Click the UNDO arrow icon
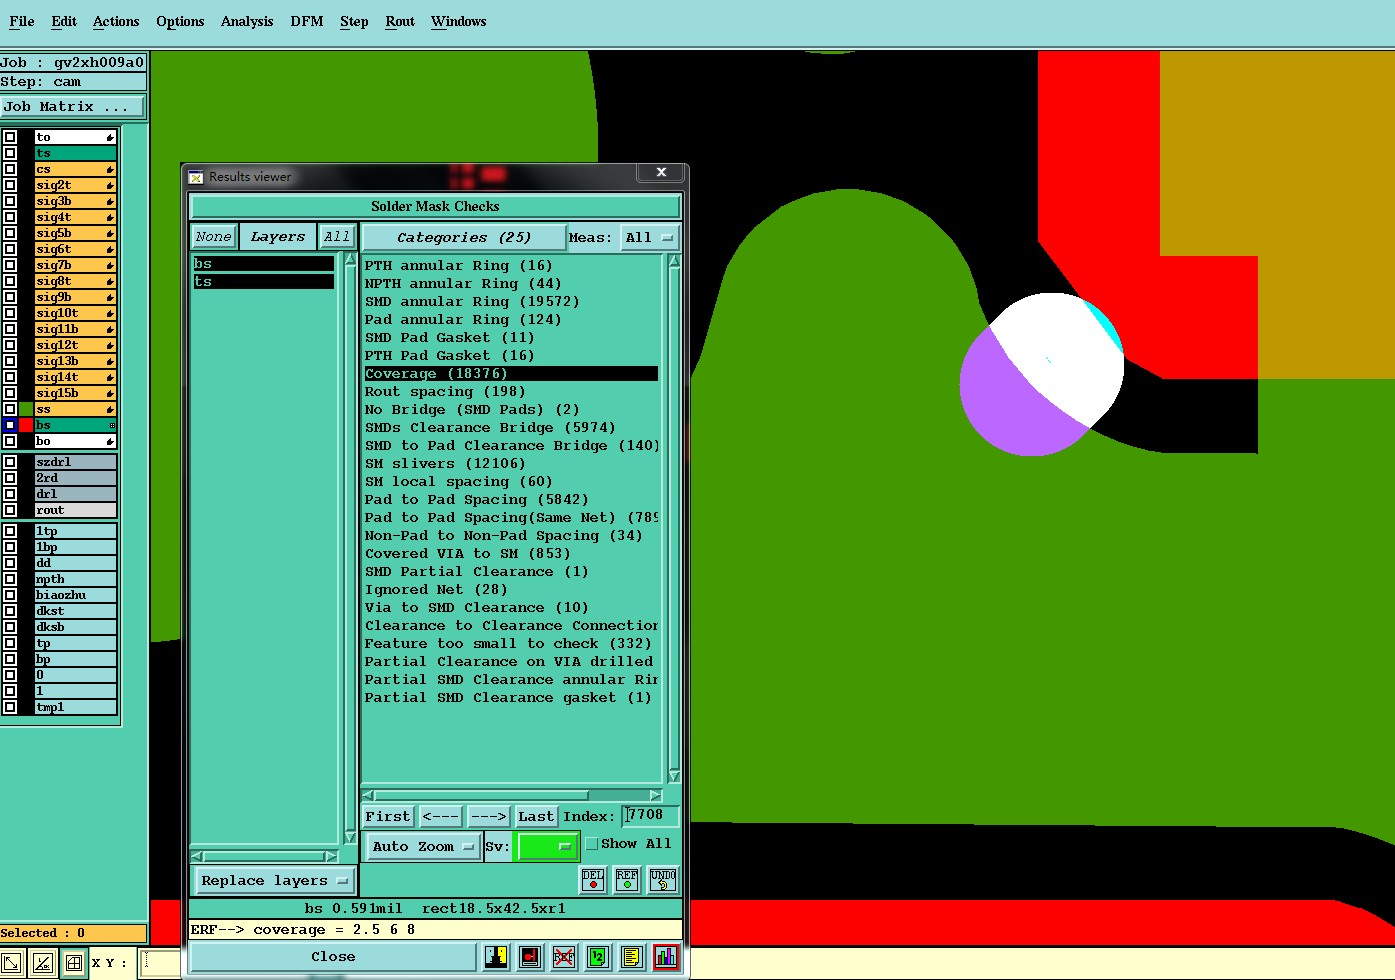The width and height of the screenshot is (1395, 980). pyautogui.click(x=663, y=880)
